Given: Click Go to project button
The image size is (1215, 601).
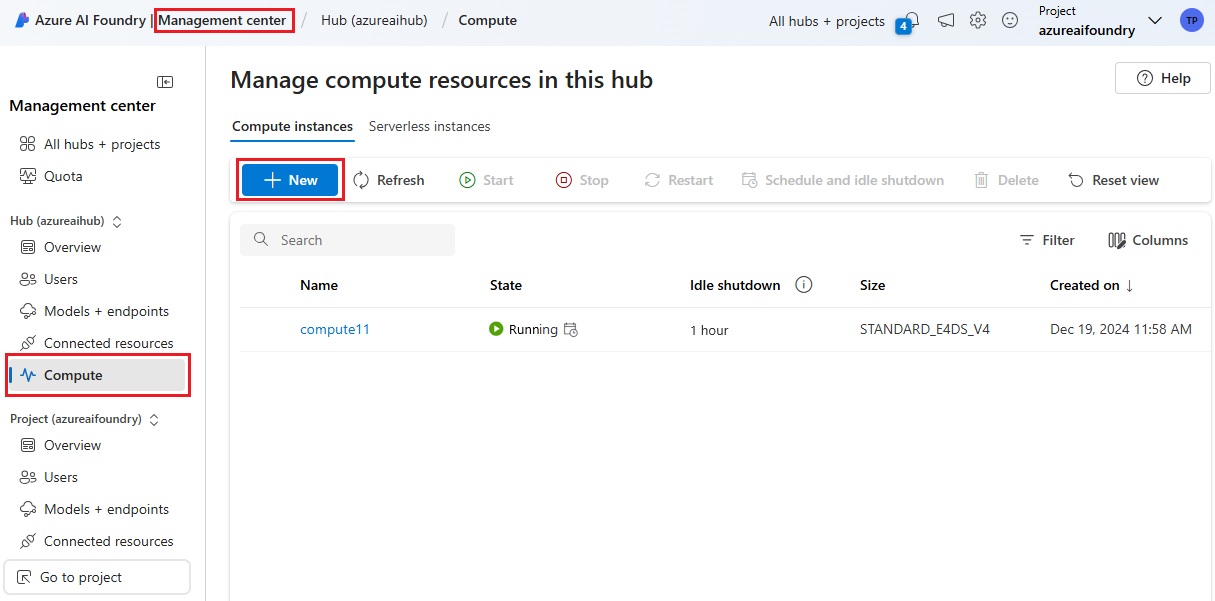Looking at the screenshot, I should click(x=97, y=577).
